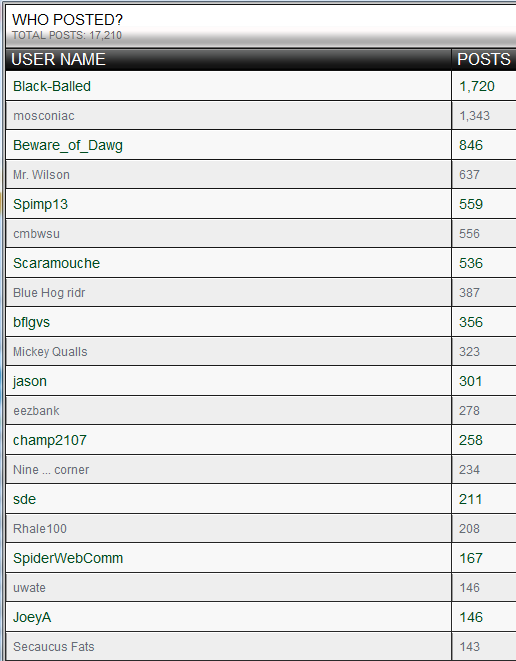Select the Secaucus Fats user entry

coord(54,647)
